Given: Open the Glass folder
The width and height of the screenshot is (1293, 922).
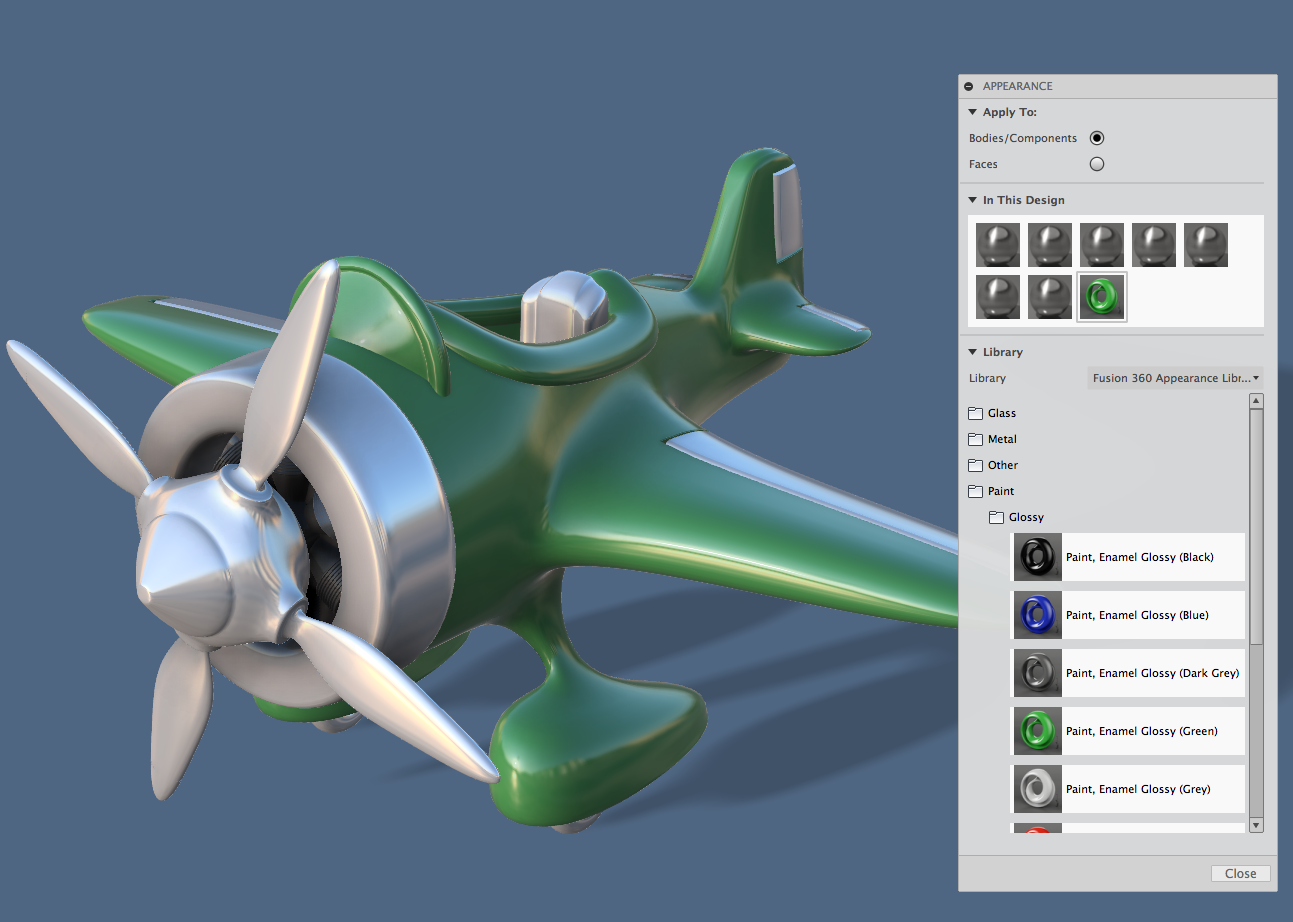Looking at the screenshot, I should click(992, 413).
